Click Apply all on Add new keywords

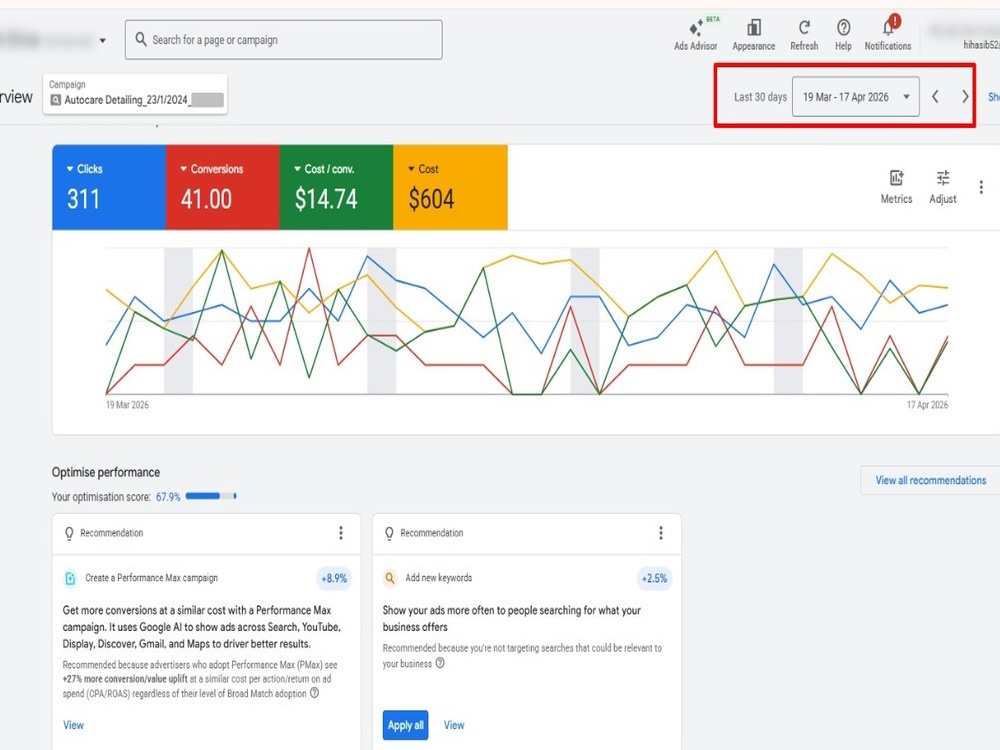405,725
